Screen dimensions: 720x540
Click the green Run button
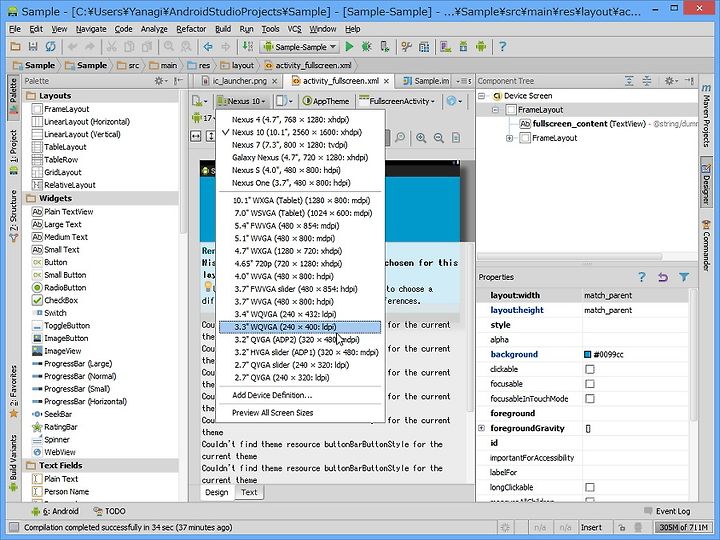[349, 47]
